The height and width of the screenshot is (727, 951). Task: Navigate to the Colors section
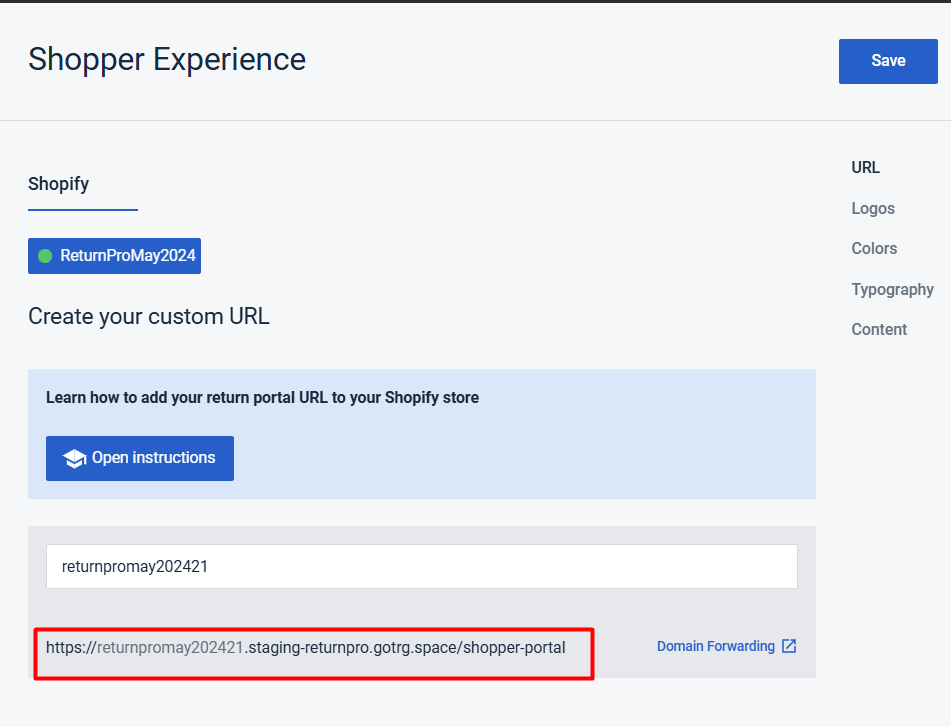[874, 248]
